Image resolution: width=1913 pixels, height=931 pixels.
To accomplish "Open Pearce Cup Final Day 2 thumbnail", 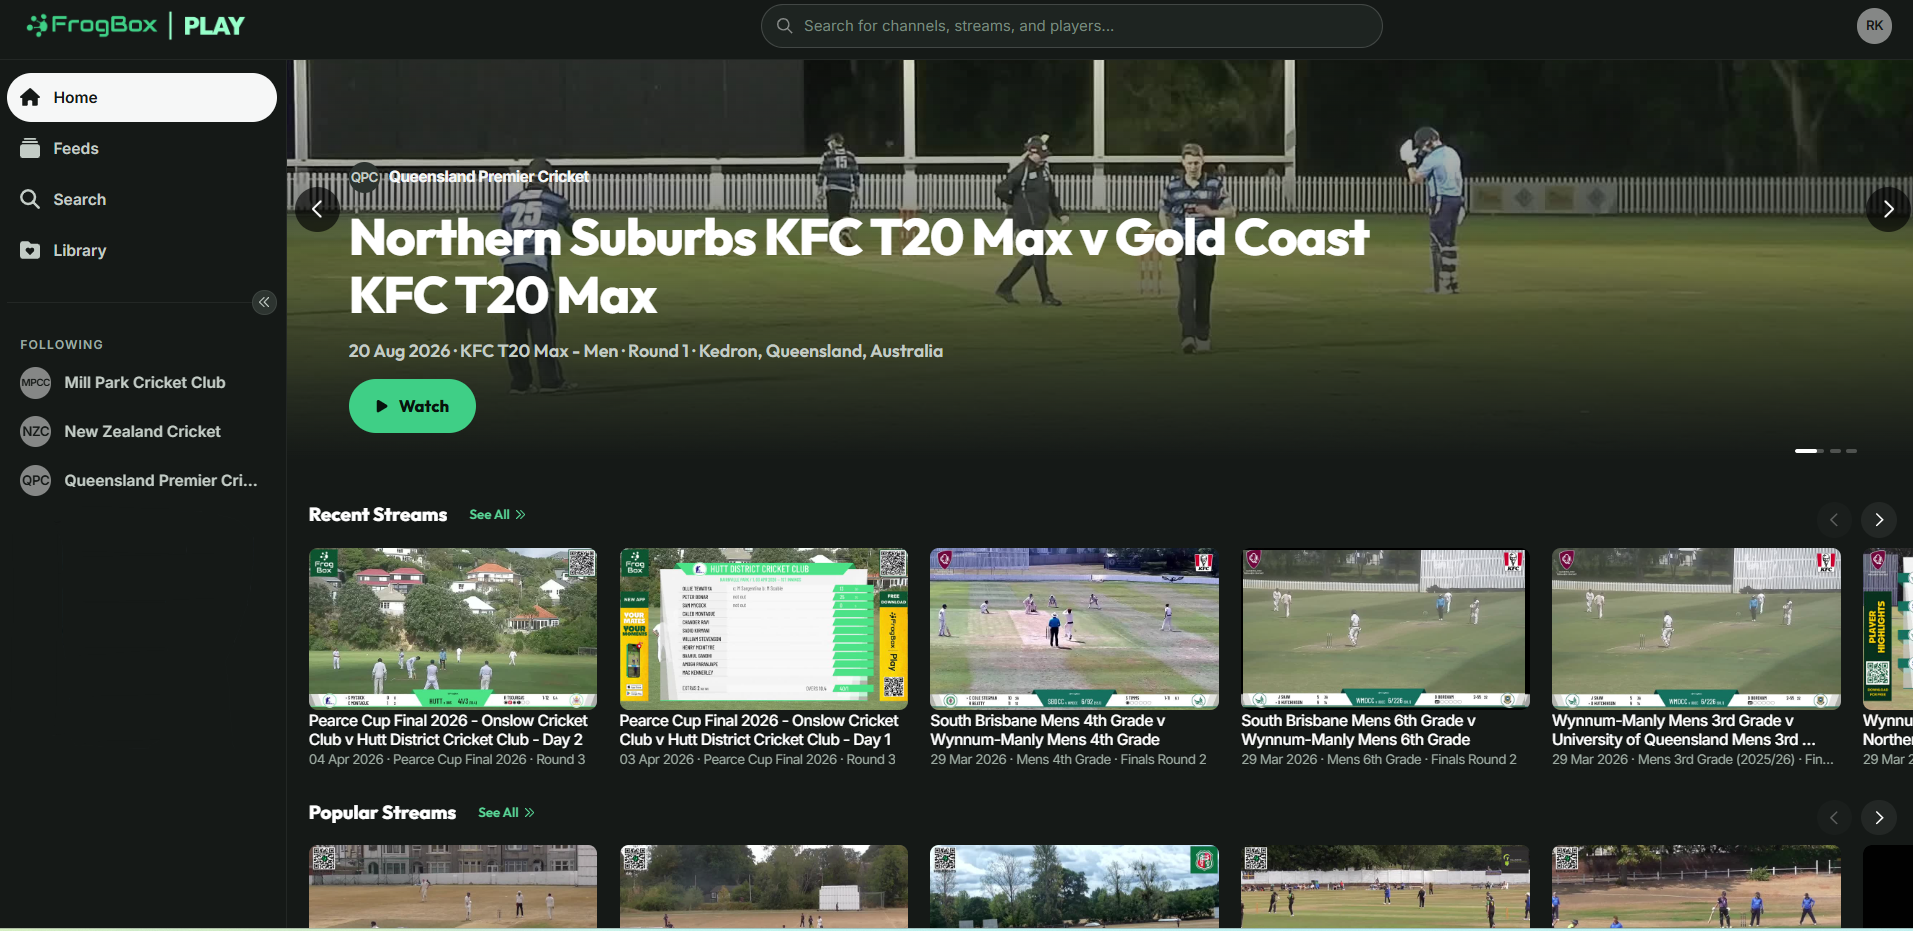I will click(453, 628).
